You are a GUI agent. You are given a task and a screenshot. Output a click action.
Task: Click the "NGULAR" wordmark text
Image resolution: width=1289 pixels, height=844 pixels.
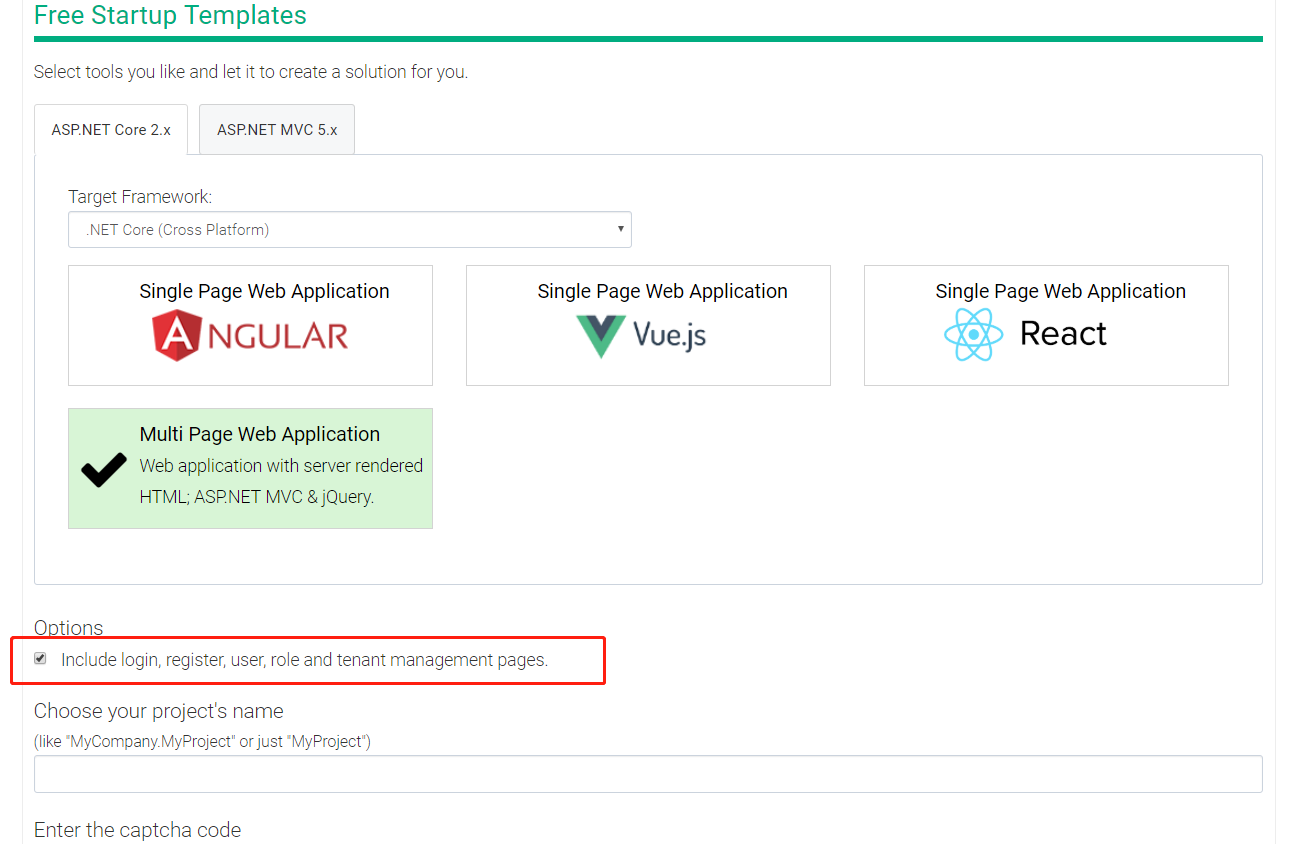pyautogui.click(x=278, y=335)
